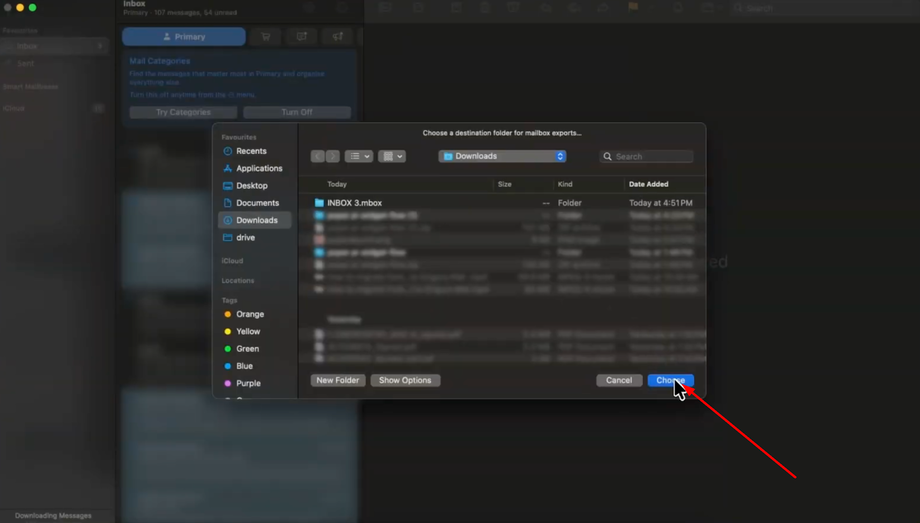Select Downloads in the dialog sidebar

255,220
